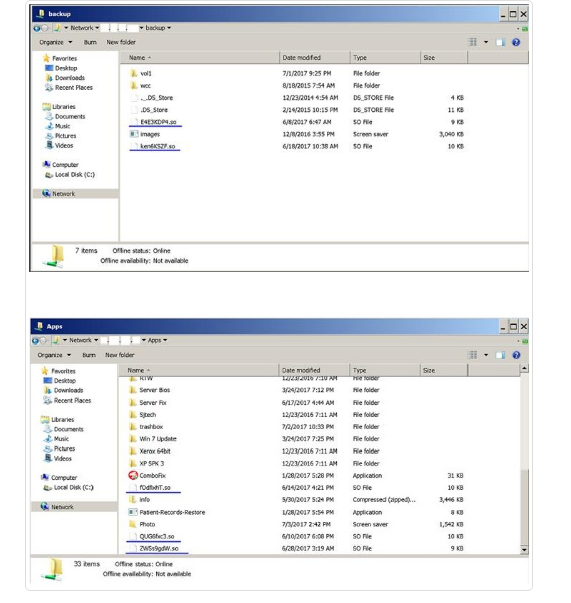Screen dimensions: 571x603
Task: Click New folder in backup window
Action: [121, 42]
